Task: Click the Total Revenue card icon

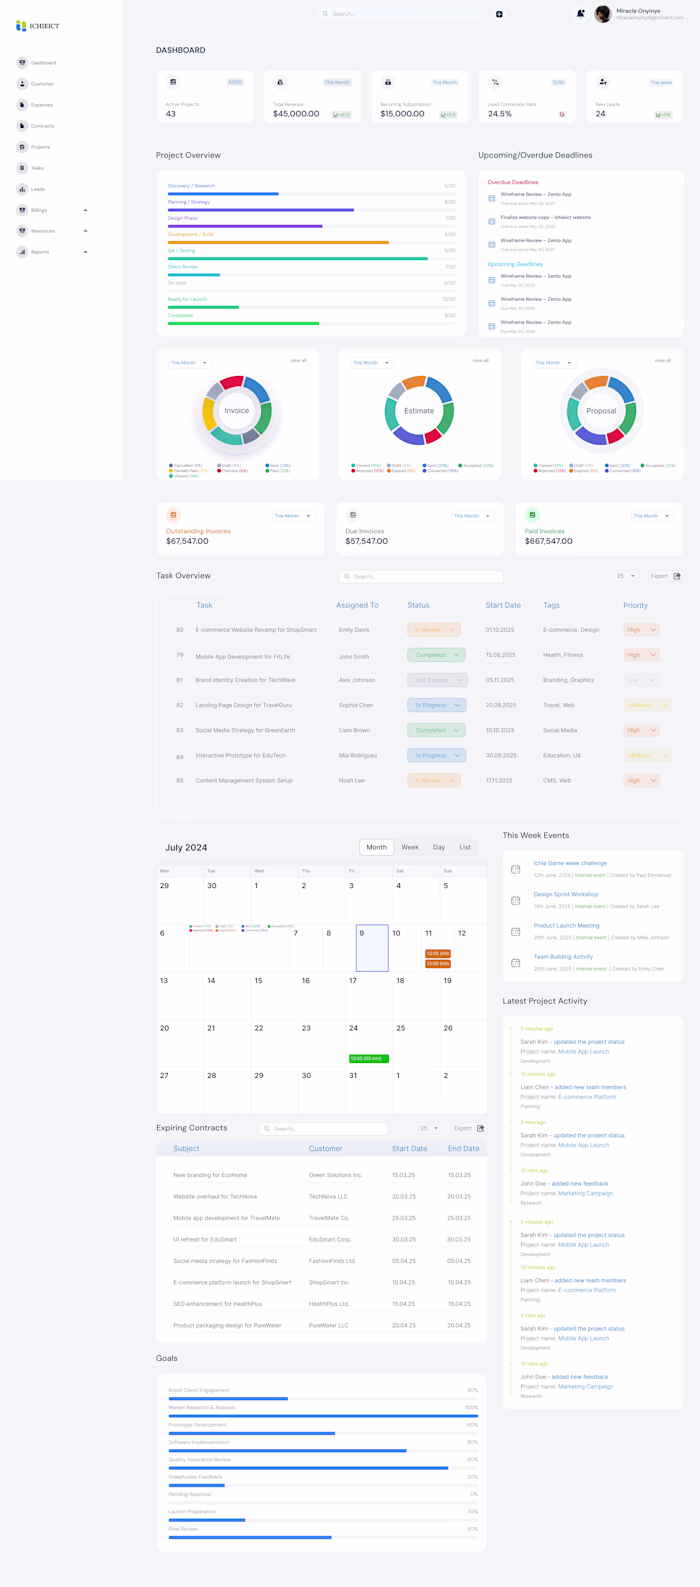Action: coord(280,82)
